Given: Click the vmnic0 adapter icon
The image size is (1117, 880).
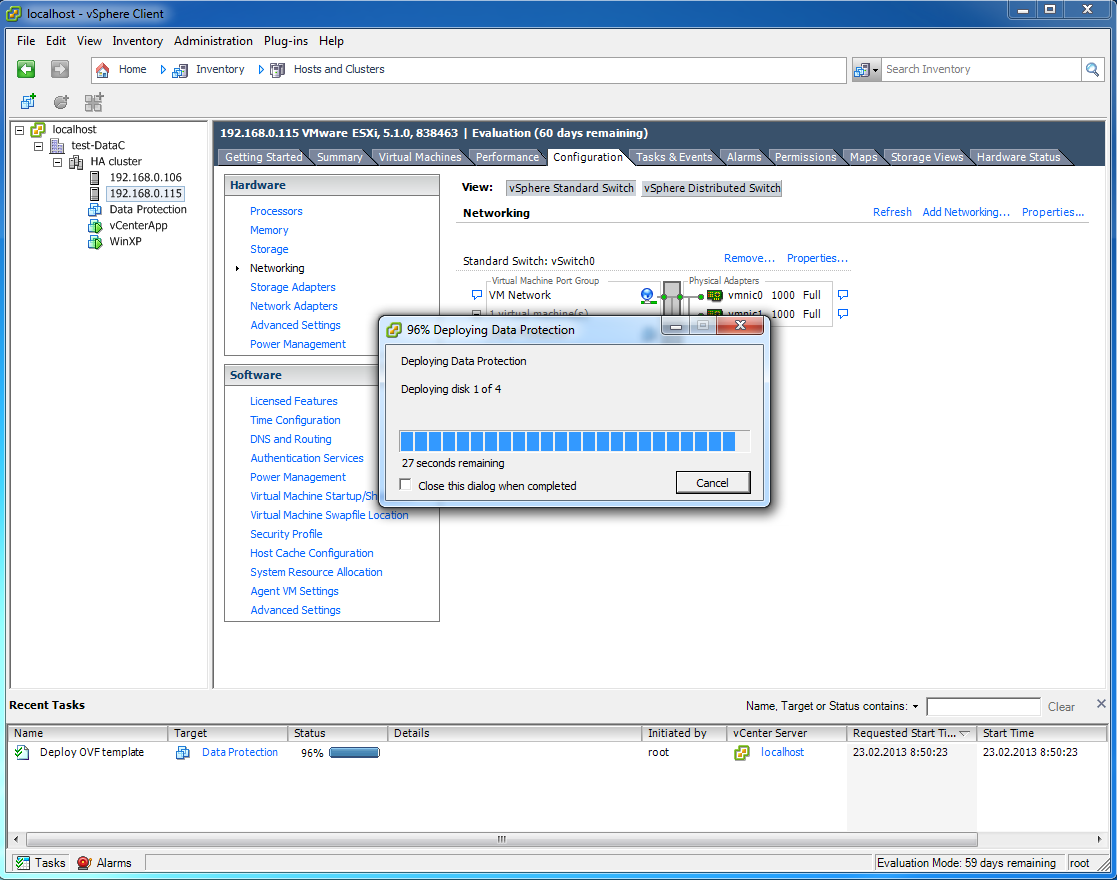Looking at the screenshot, I should click(715, 295).
